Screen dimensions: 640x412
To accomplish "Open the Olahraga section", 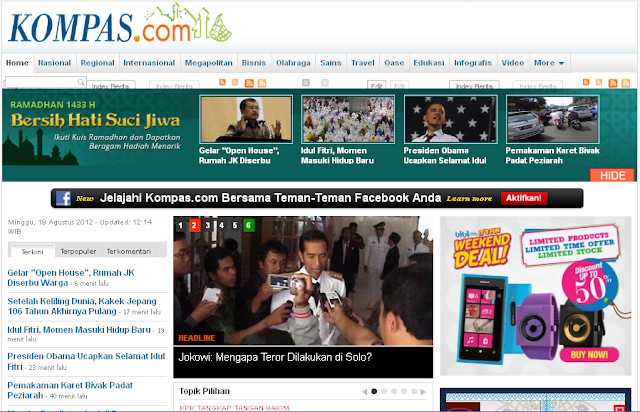I will pyautogui.click(x=293, y=63).
